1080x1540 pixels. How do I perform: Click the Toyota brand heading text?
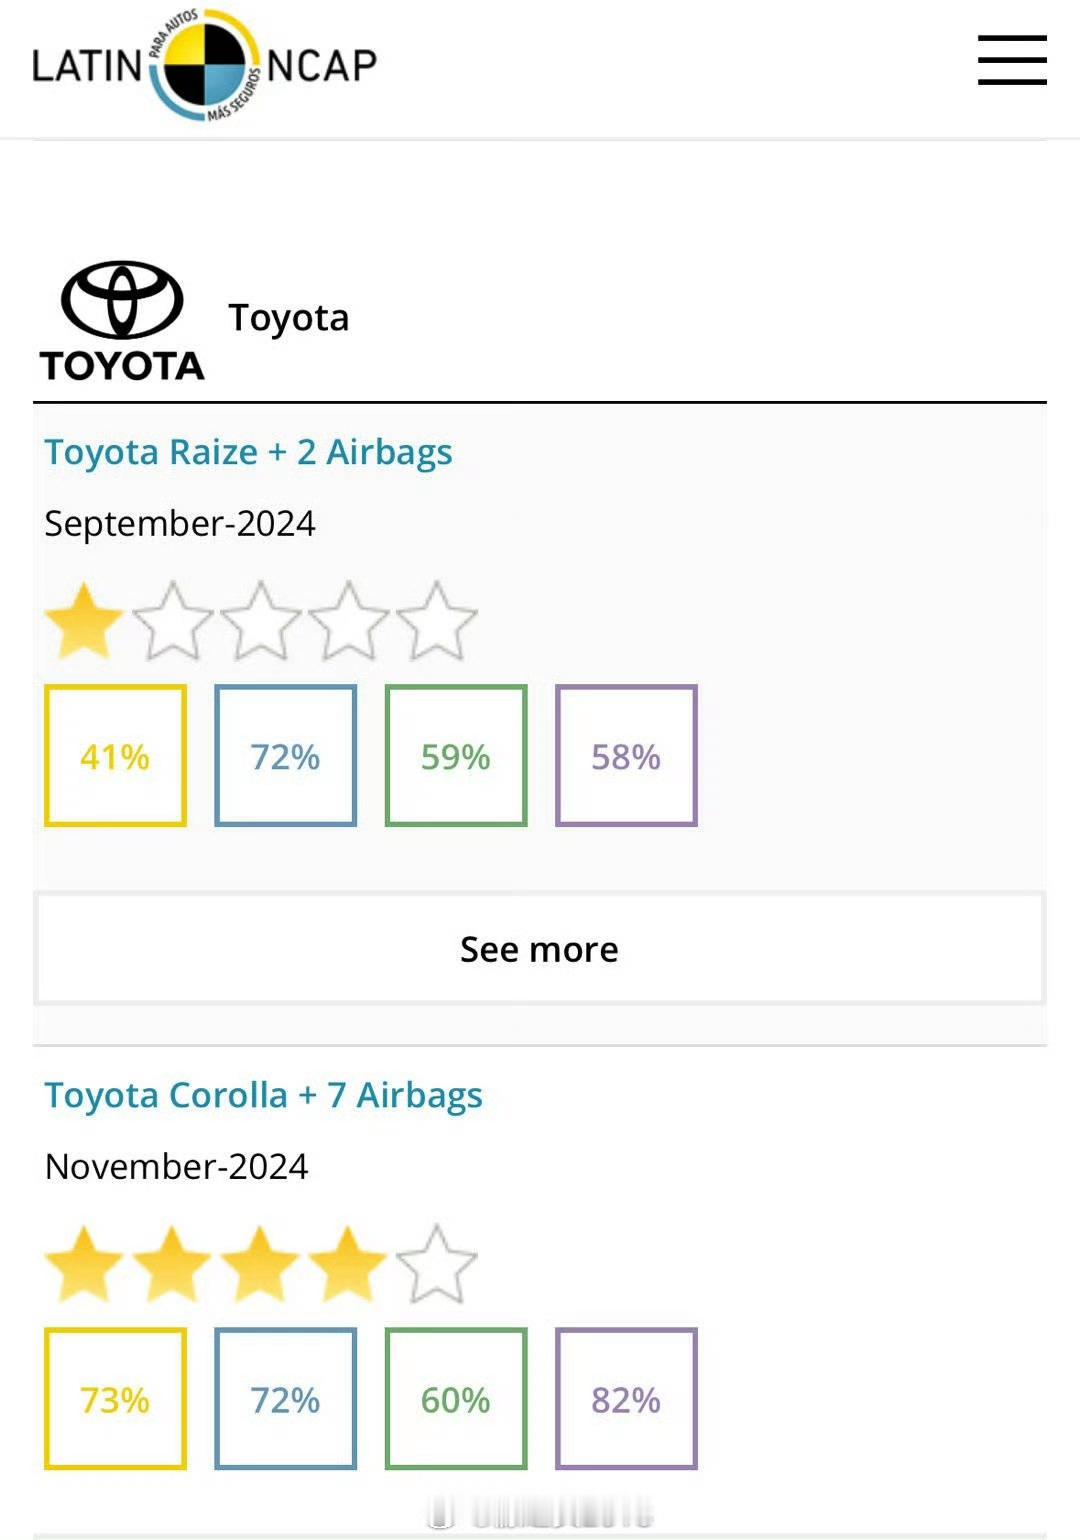point(289,318)
